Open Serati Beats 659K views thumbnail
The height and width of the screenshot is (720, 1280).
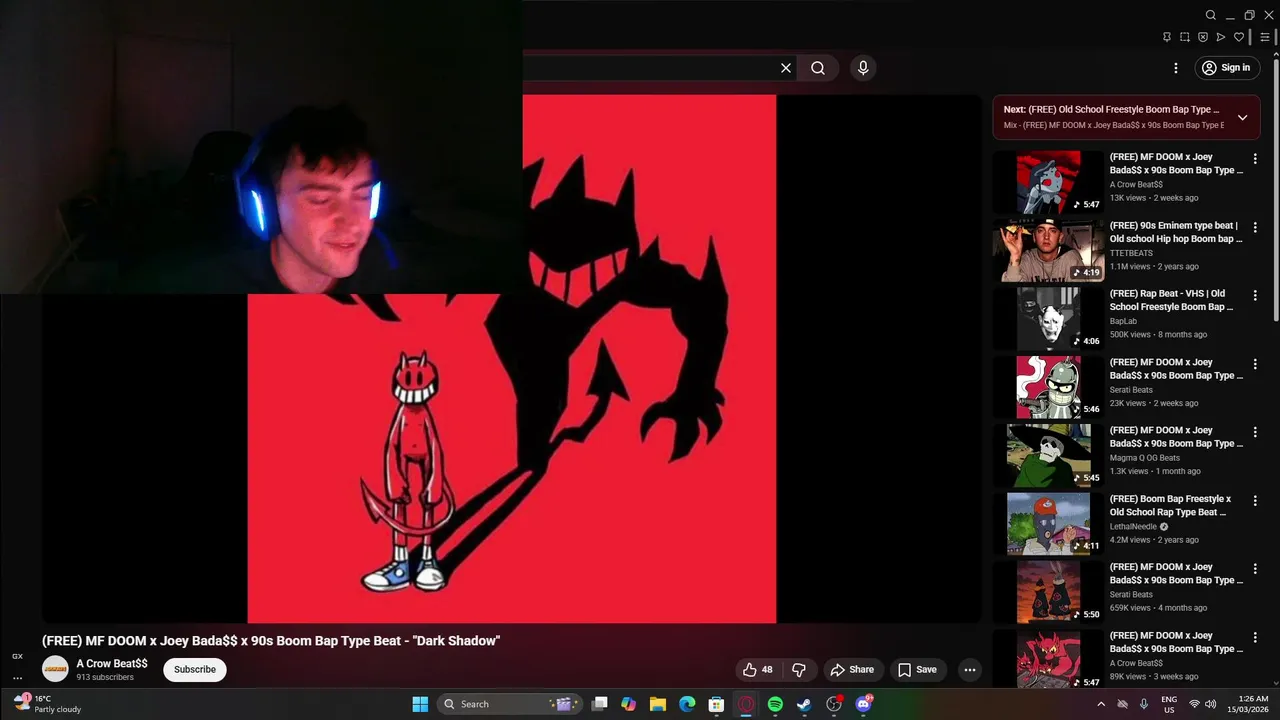(x=1048, y=592)
